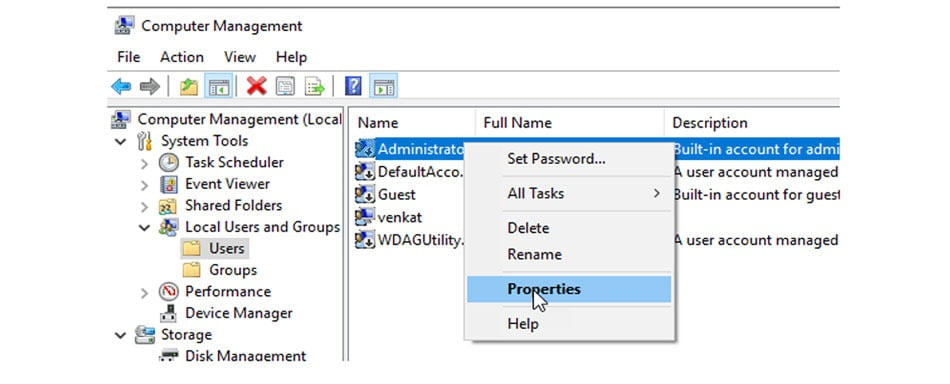The width and height of the screenshot is (950, 384).
Task: Toggle the Show/Hide Console Tree icon
Action: coord(219,87)
